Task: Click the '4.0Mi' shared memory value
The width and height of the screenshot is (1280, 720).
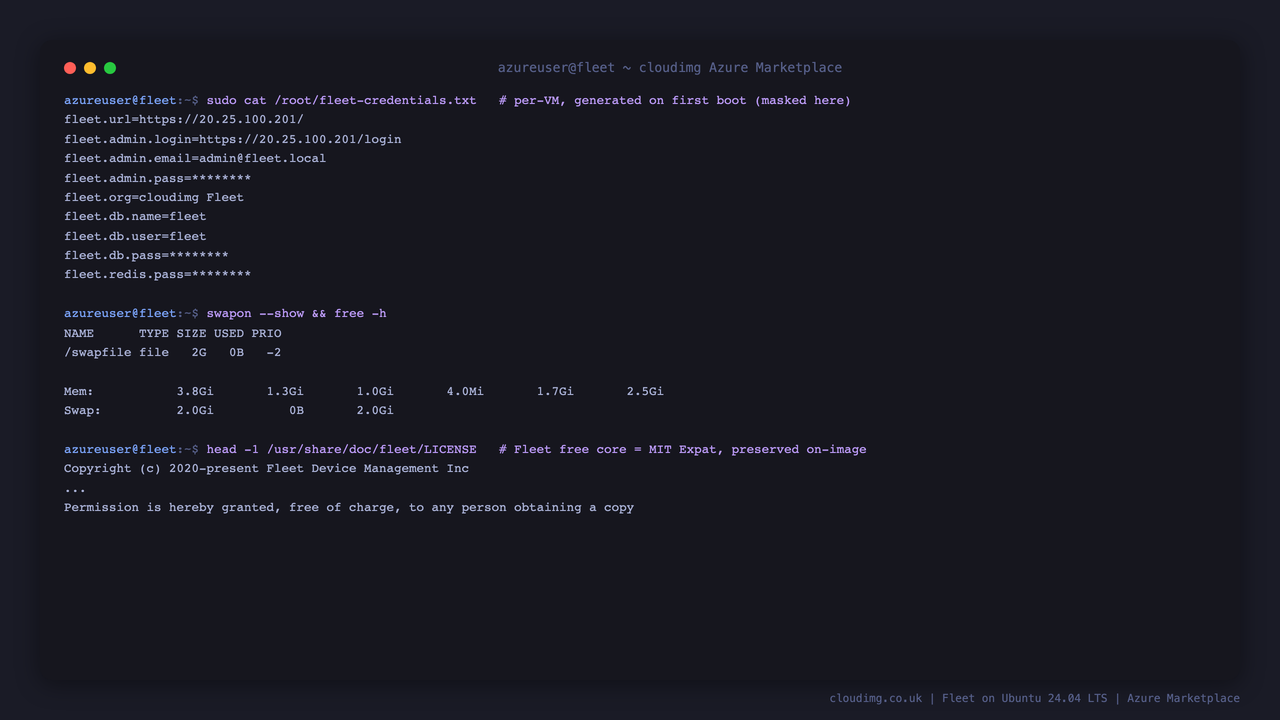Action: click(465, 391)
